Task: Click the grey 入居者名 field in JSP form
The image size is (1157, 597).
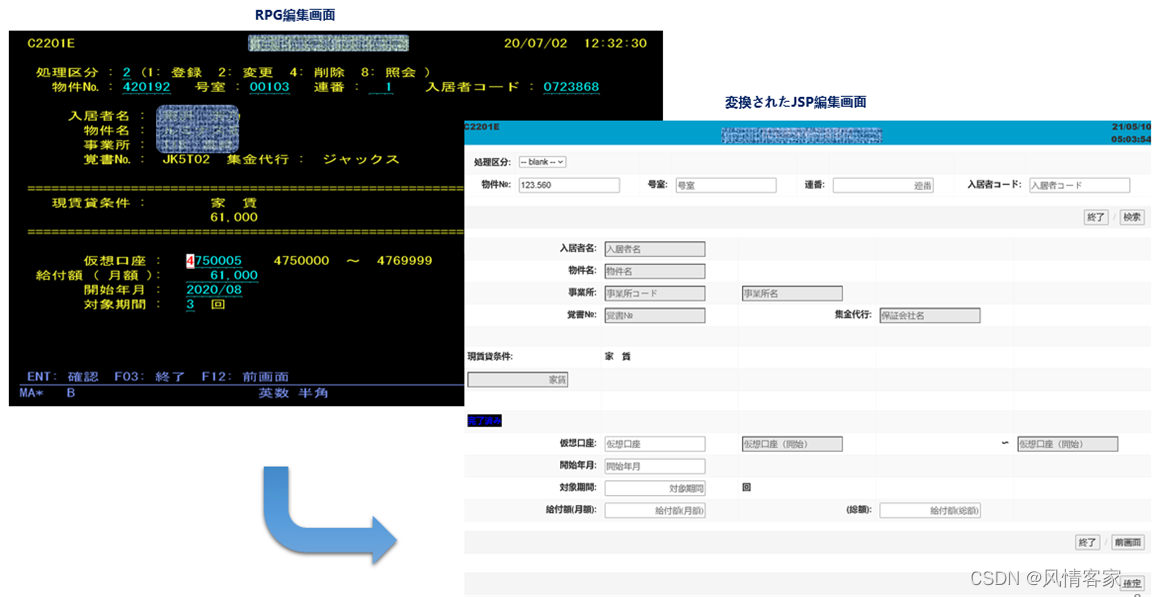Action: (655, 249)
